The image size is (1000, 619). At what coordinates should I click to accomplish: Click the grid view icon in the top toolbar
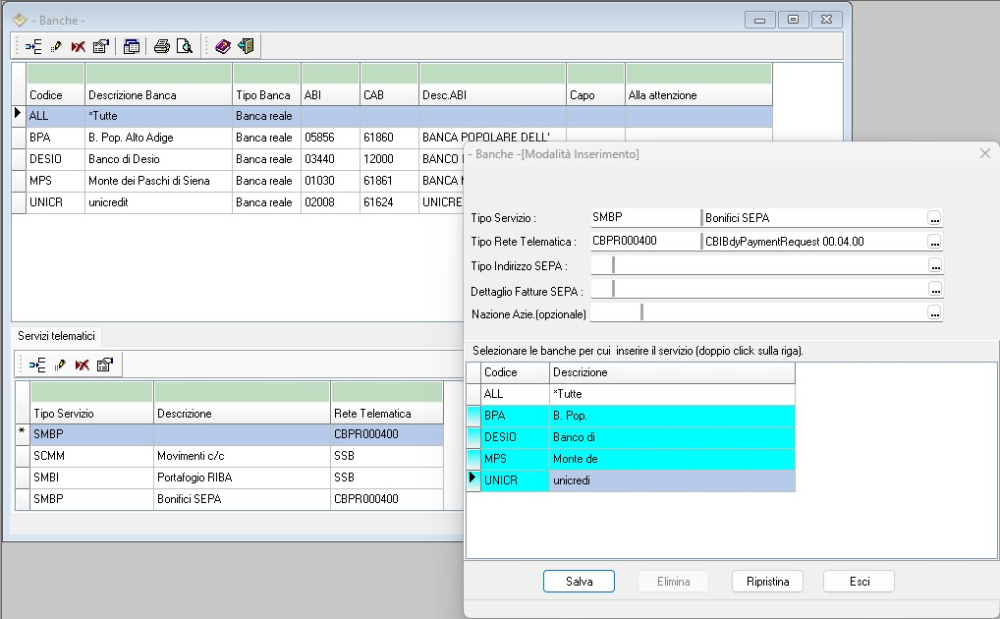click(131, 46)
